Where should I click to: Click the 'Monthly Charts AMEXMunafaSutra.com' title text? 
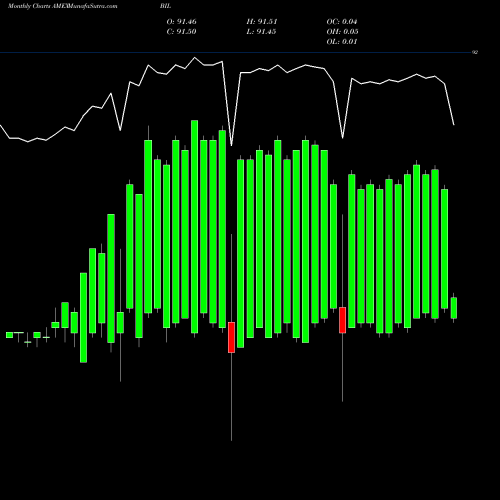(x=63, y=6)
